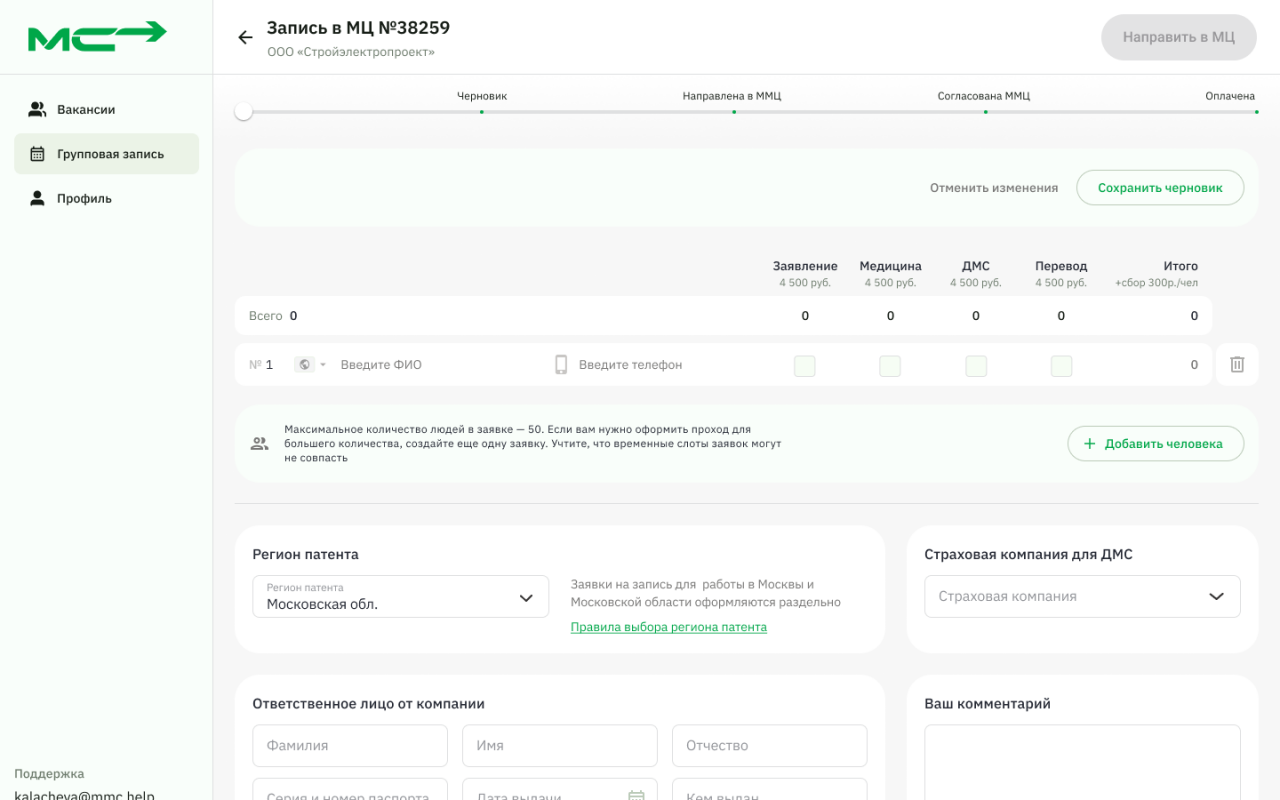Click the Запись в МЦ №38259 title
The width and height of the screenshot is (1280, 800).
click(x=358, y=28)
